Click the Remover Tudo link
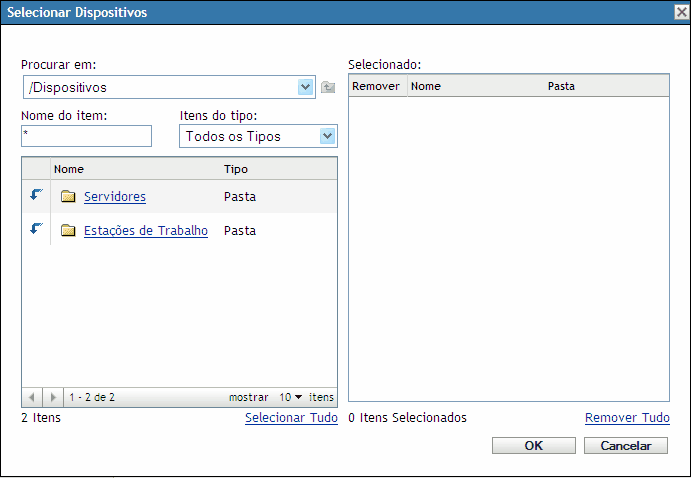691x478 pixels. (x=627, y=418)
